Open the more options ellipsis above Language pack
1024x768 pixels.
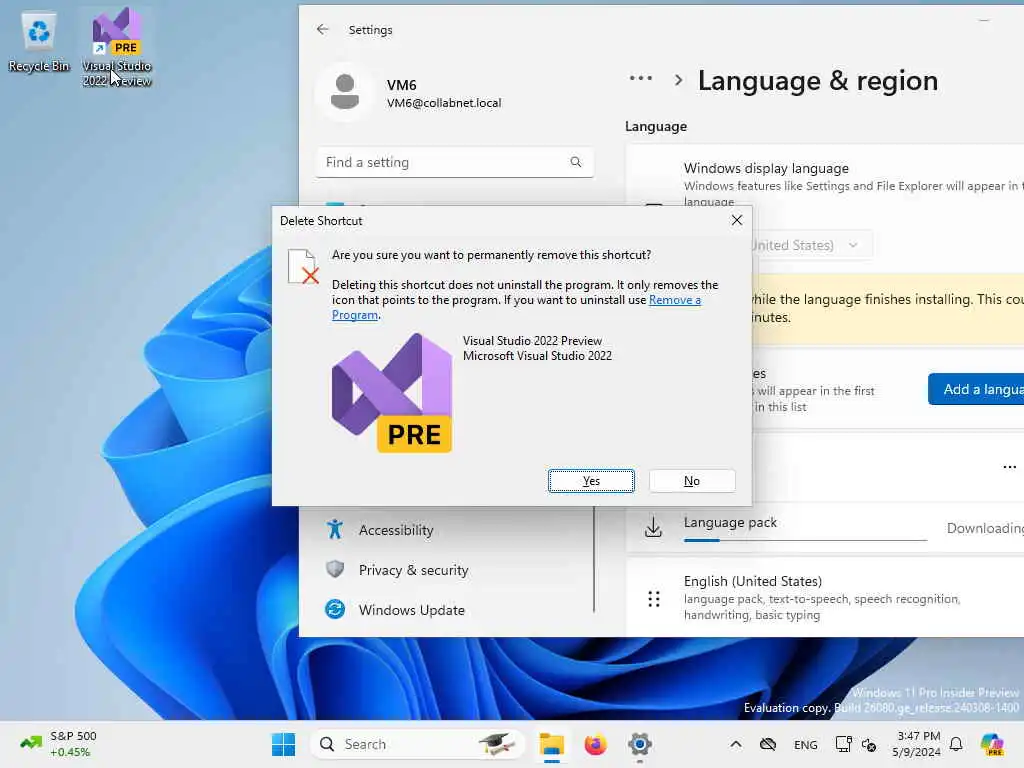(1009, 467)
